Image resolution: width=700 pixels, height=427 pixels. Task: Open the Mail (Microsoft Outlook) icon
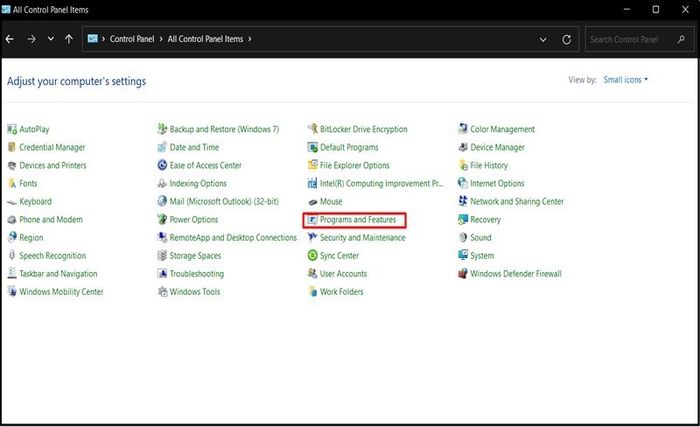point(162,201)
